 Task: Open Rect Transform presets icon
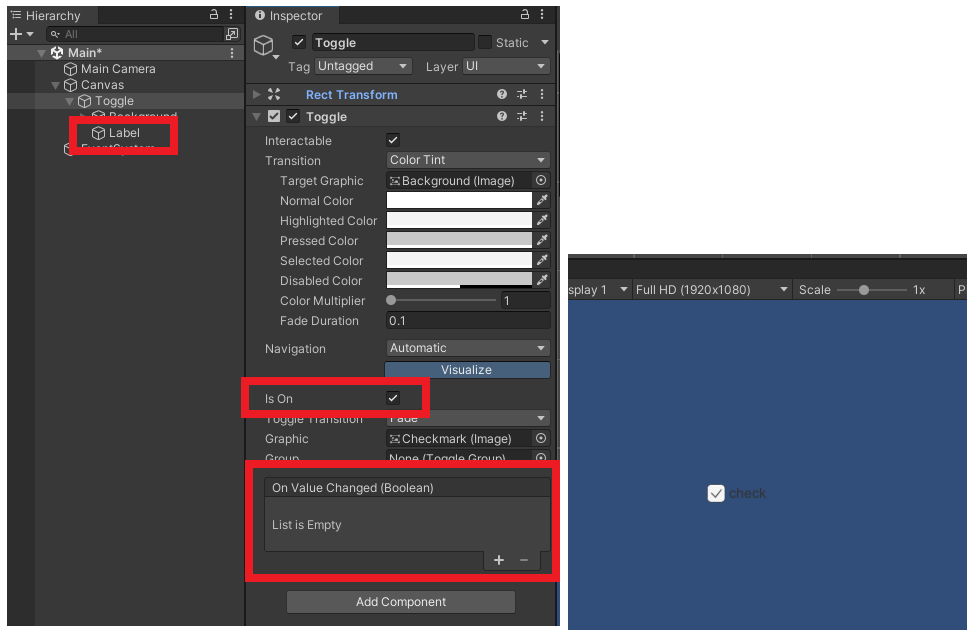point(522,94)
